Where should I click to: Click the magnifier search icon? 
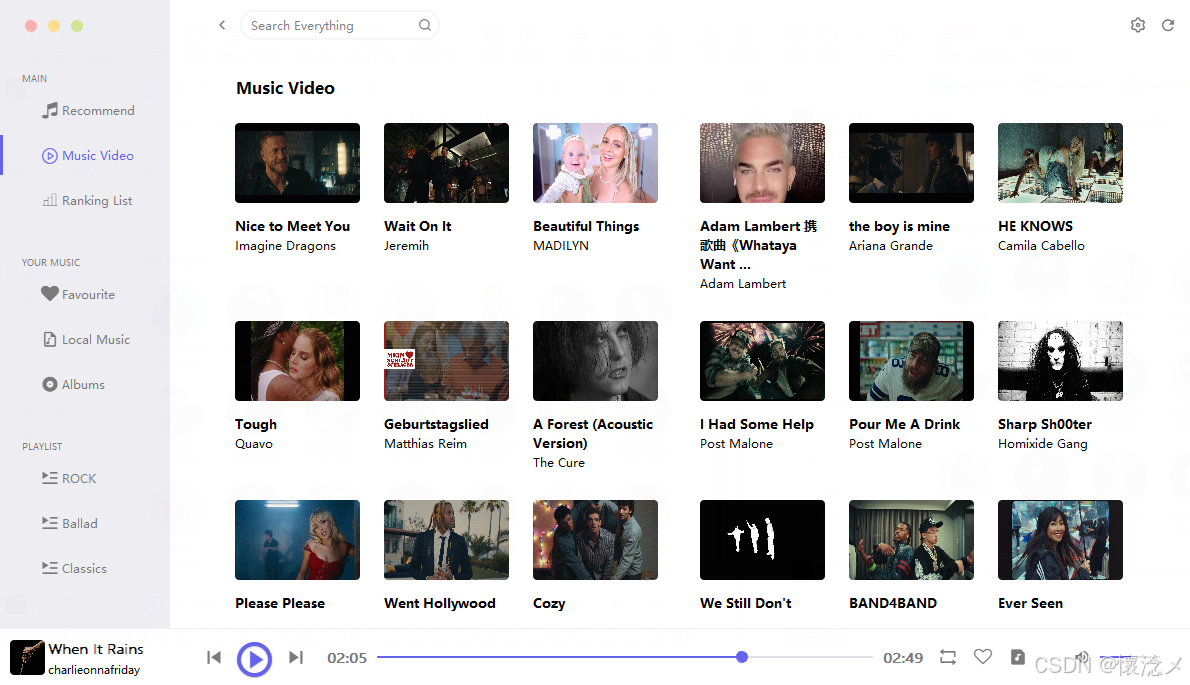[x=425, y=25]
